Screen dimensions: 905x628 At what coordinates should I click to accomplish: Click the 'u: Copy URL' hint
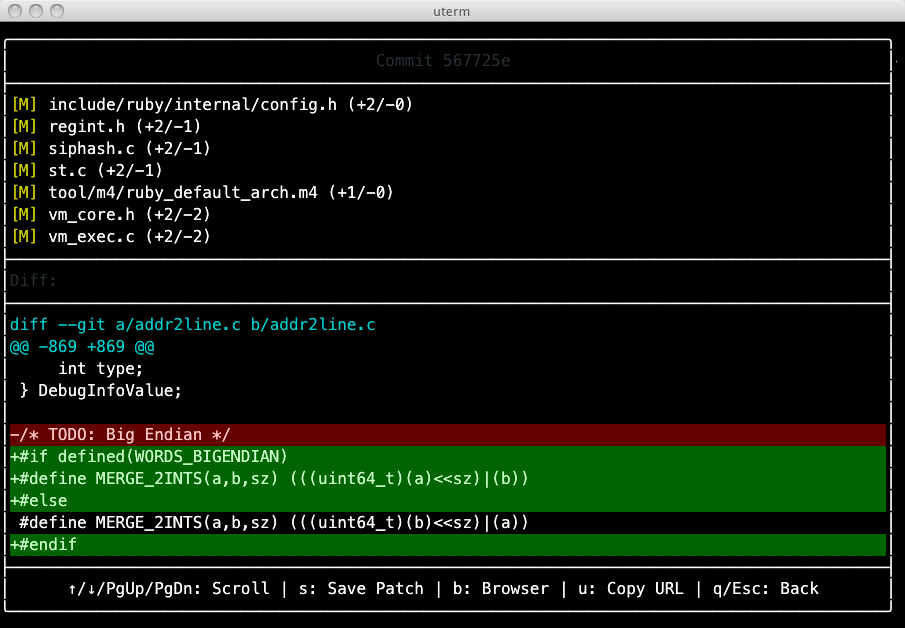point(631,589)
